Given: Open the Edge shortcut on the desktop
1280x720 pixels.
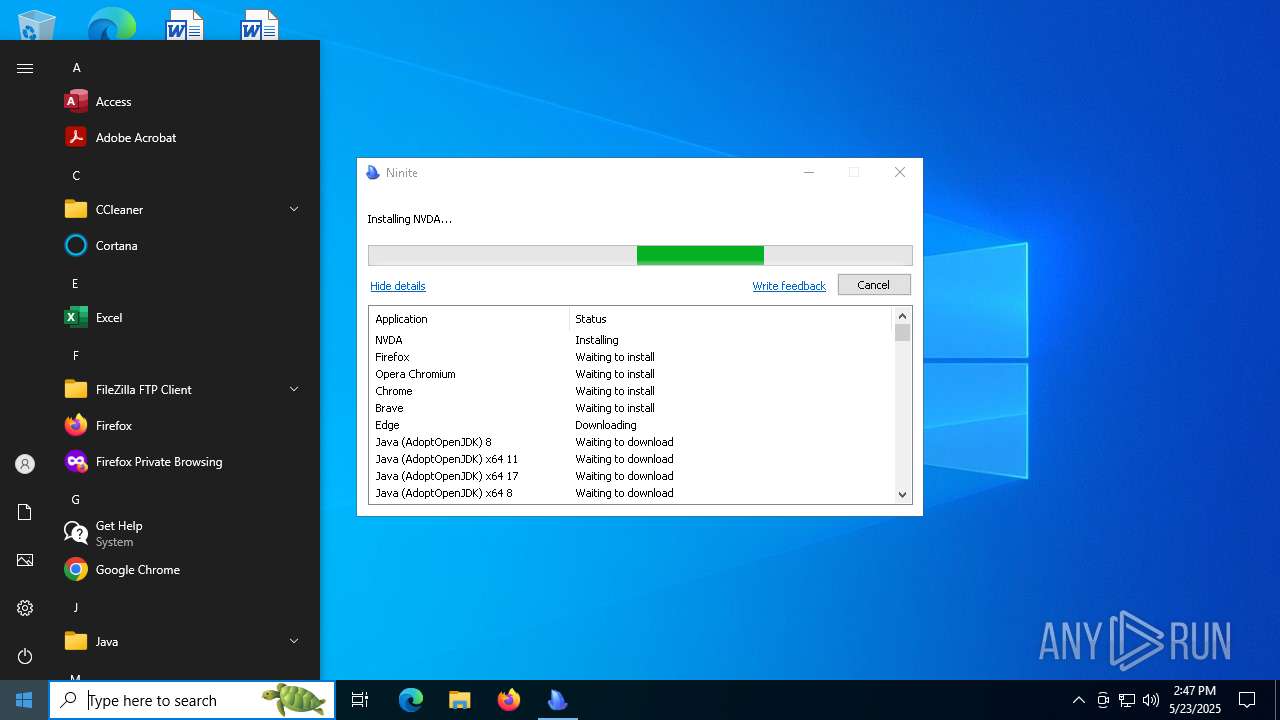Looking at the screenshot, I should click(111, 24).
